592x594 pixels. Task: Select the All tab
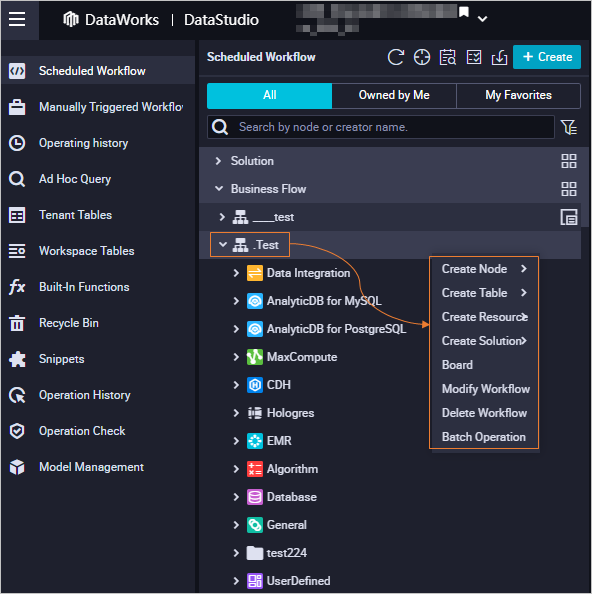269,95
